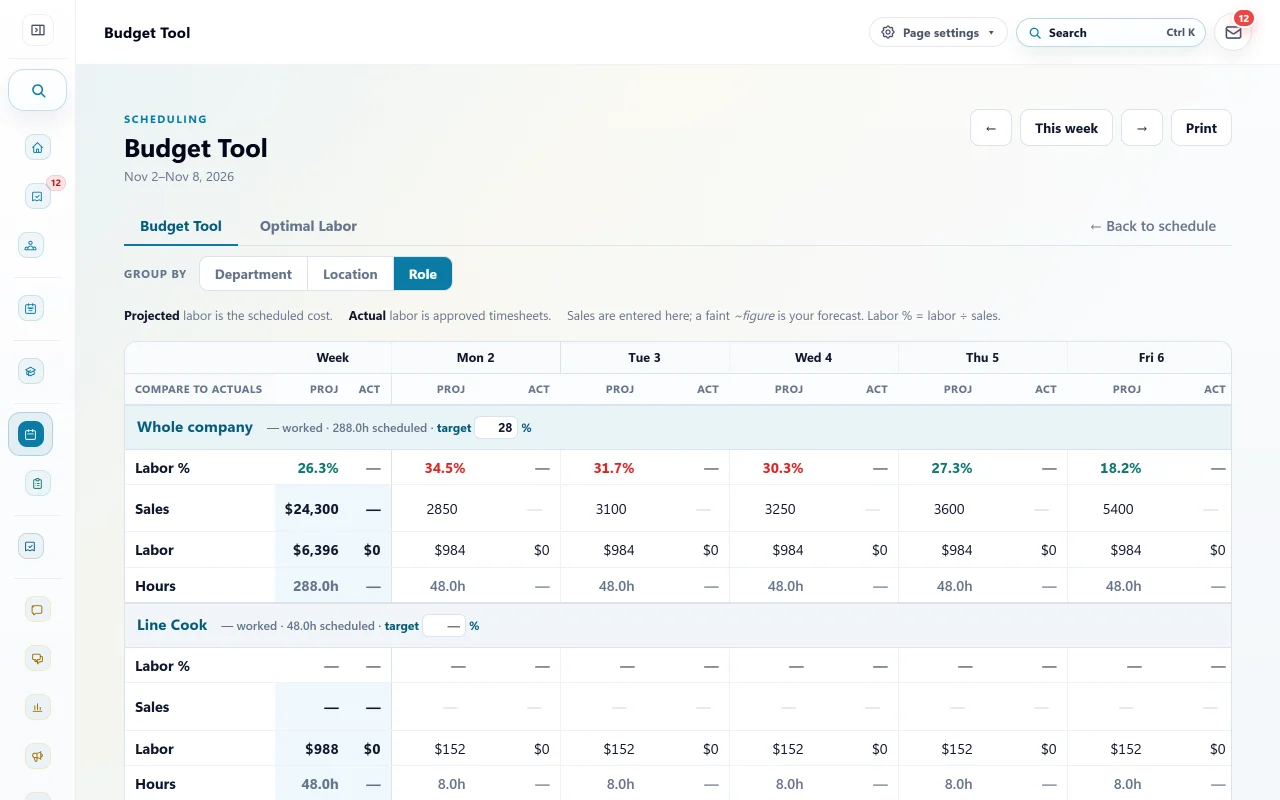Group by Department
This screenshot has width=1280, height=800.
(x=253, y=274)
